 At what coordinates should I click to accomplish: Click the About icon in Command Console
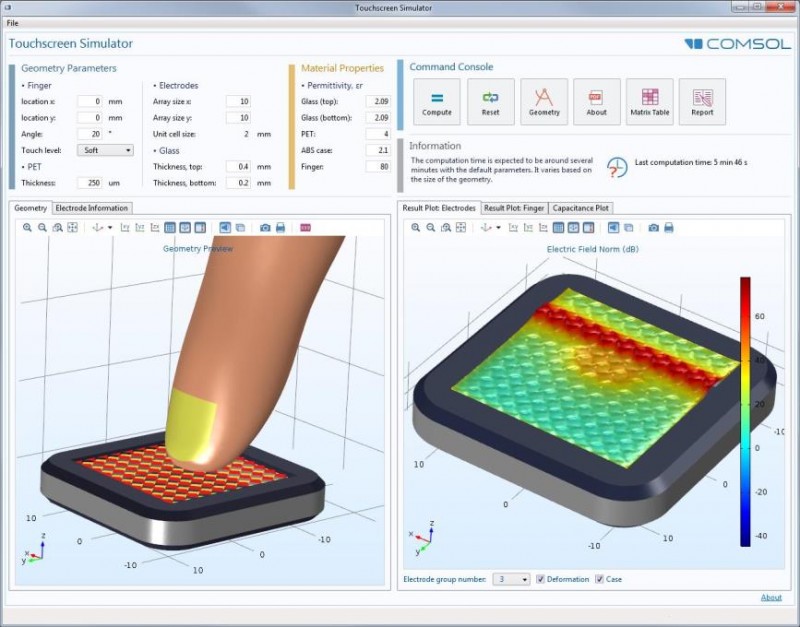(x=596, y=100)
